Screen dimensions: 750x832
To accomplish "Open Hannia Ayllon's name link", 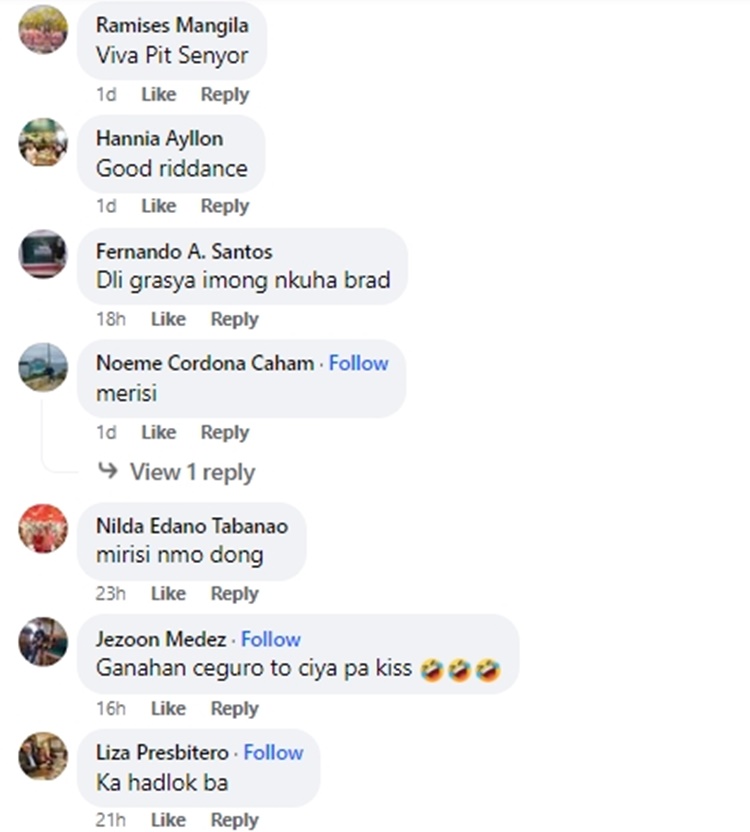I will pos(159,139).
